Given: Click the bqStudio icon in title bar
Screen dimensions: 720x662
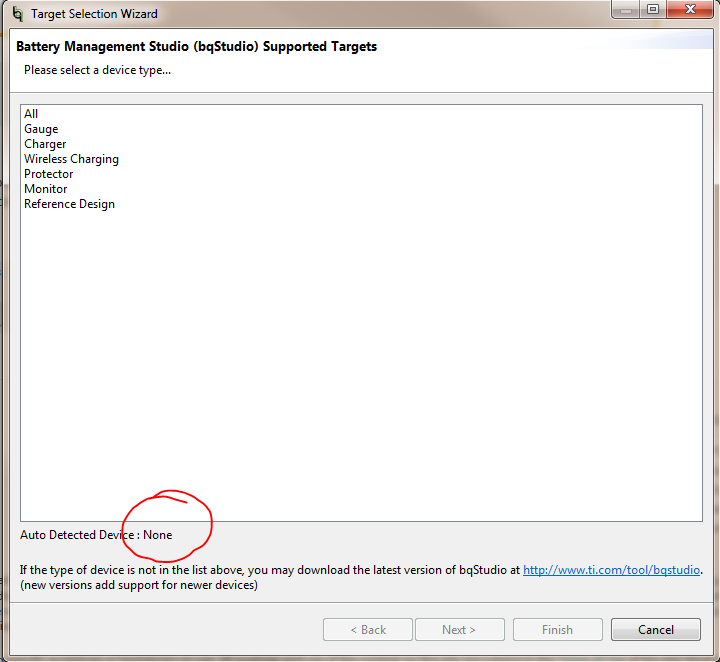Looking at the screenshot, I should [x=17, y=14].
